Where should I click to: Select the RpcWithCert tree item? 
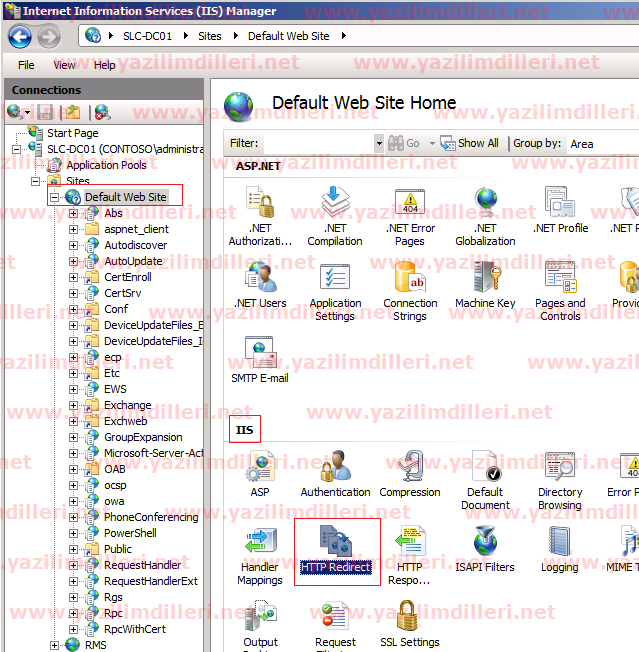coord(135,629)
